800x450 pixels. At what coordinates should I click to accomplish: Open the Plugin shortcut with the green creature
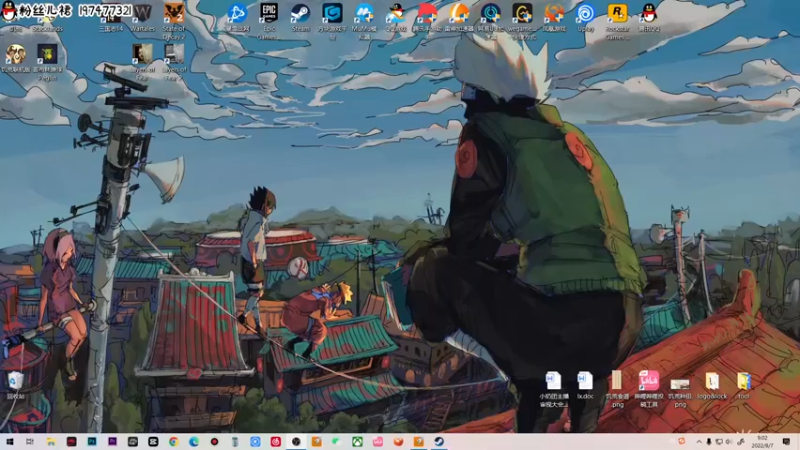point(47,61)
